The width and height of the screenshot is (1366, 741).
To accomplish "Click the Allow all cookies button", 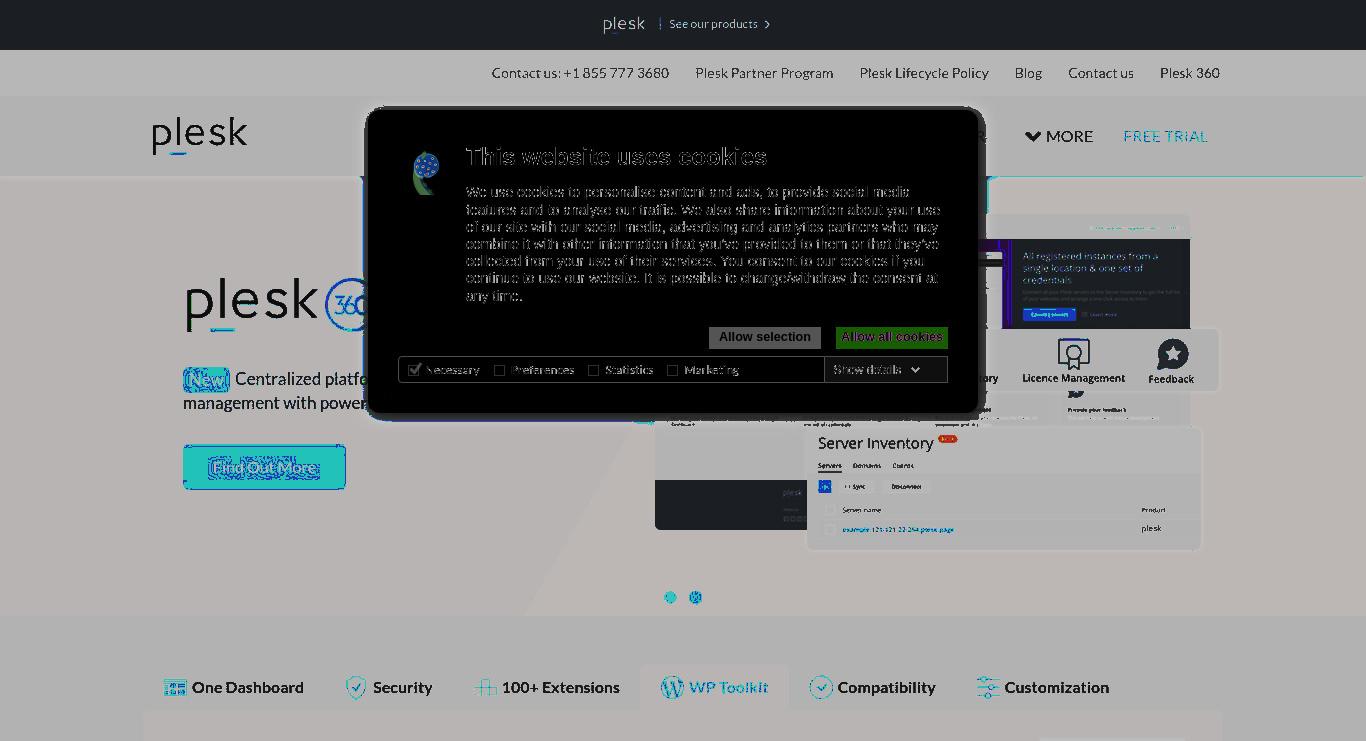I will tap(892, 337).
